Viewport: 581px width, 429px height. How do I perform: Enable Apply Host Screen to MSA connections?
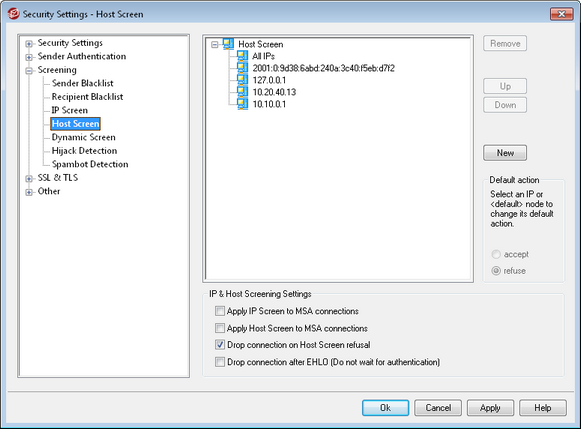tap(220, 328)
